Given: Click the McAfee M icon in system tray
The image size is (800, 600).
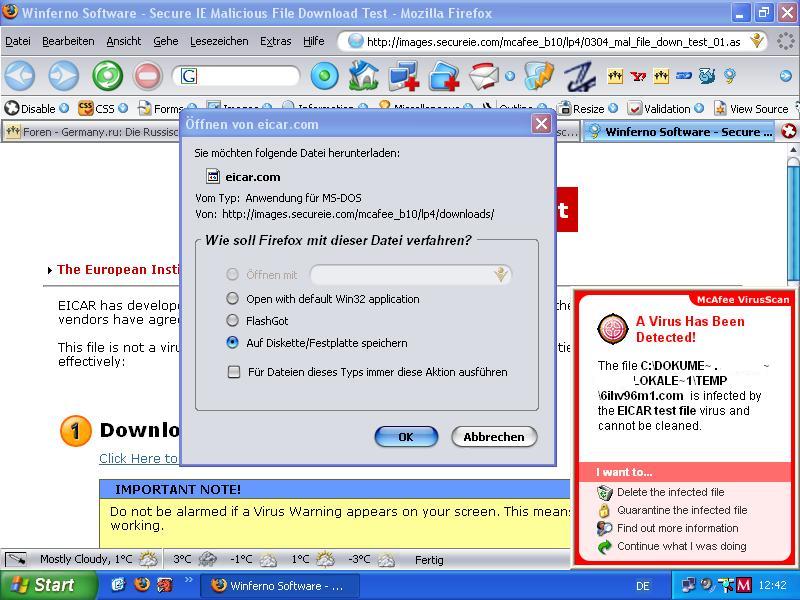Looking at the screenshot, I should click(744, 585).
